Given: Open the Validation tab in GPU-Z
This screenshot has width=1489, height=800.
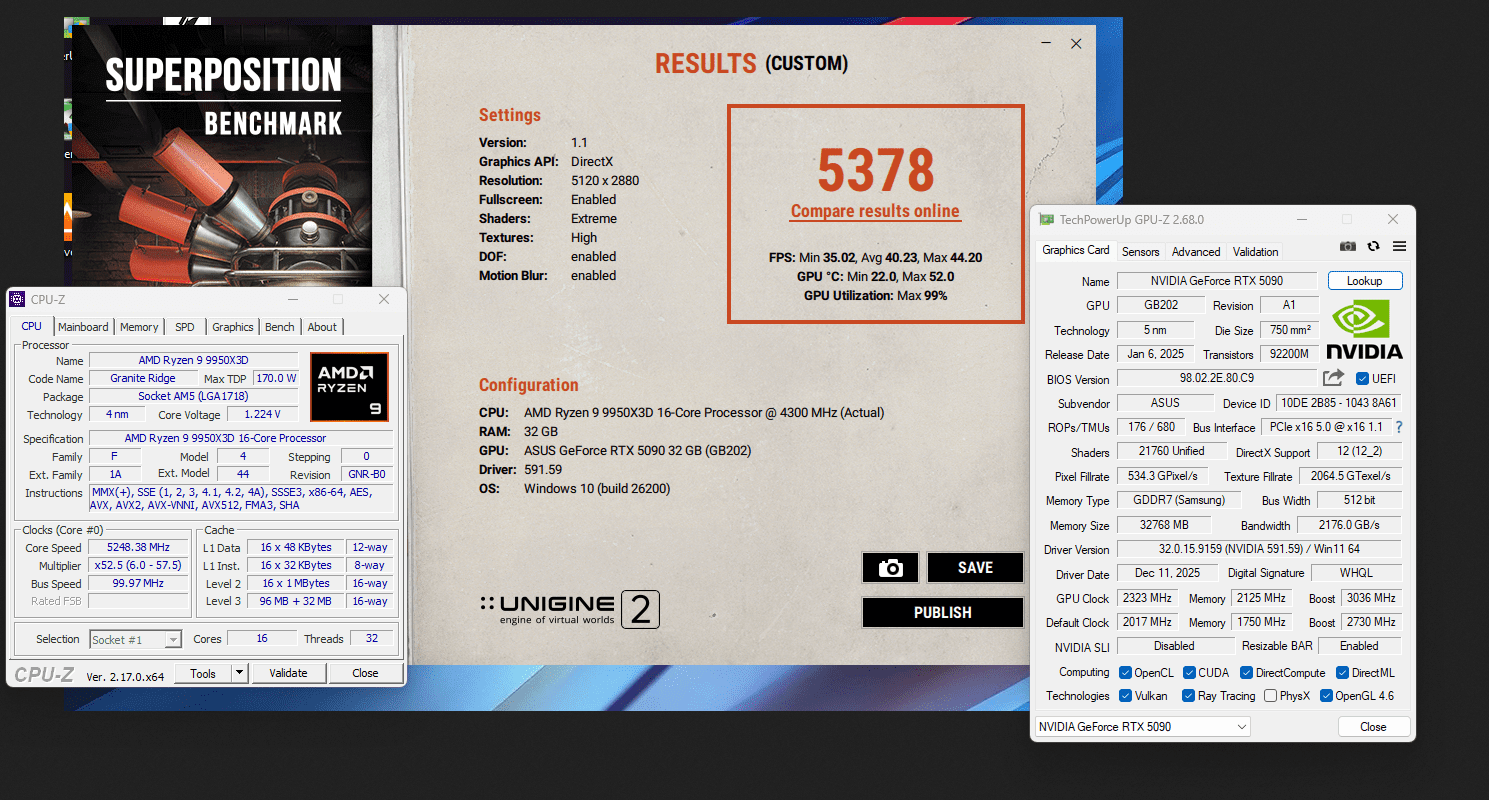Looking at the screenshot, I should [x=1255, y=252].
